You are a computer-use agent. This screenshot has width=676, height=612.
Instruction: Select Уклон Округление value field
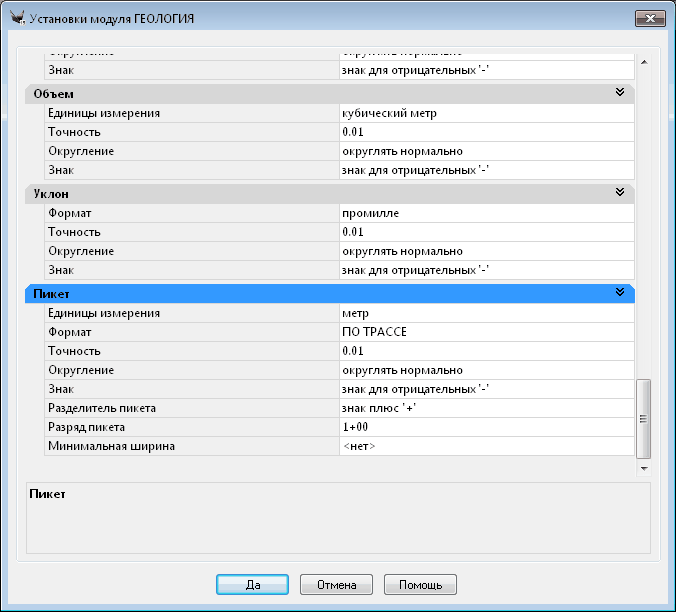(x=486, y=251)
